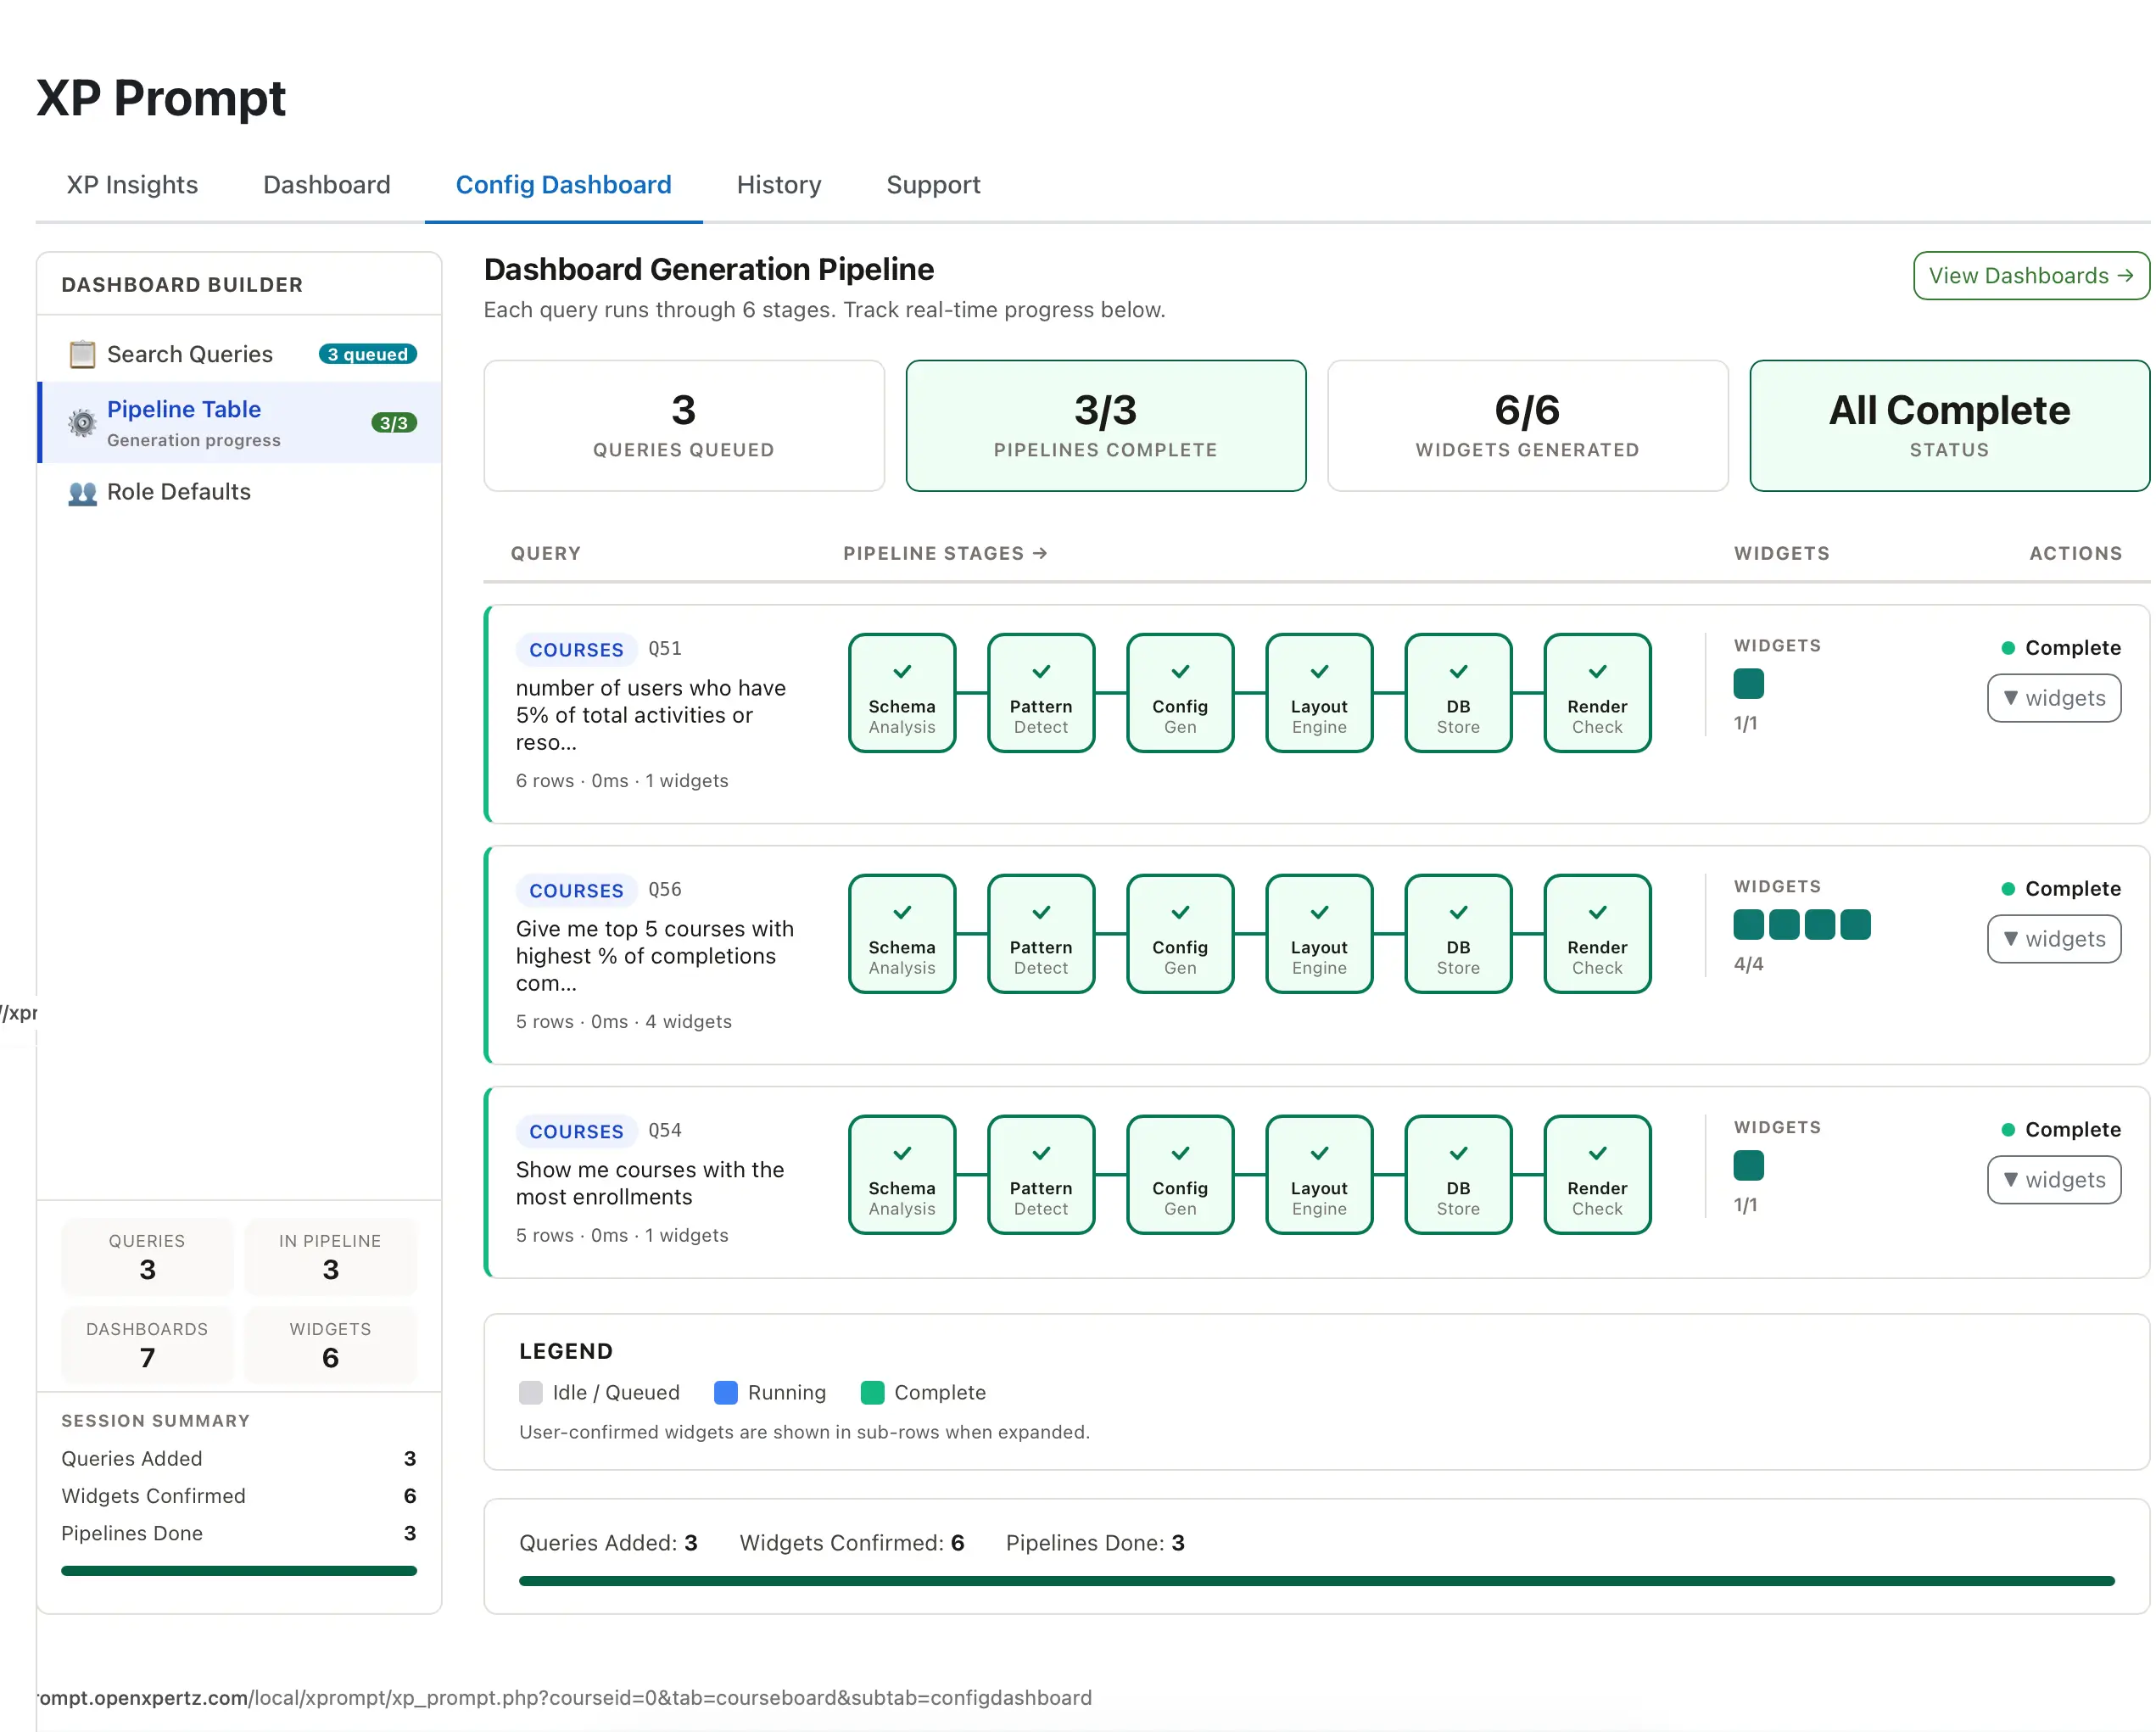This screenshot has width=2156, height=1732.
Task: Click the Q51 widget square indicator
Action: click(x=1749, y=684)
